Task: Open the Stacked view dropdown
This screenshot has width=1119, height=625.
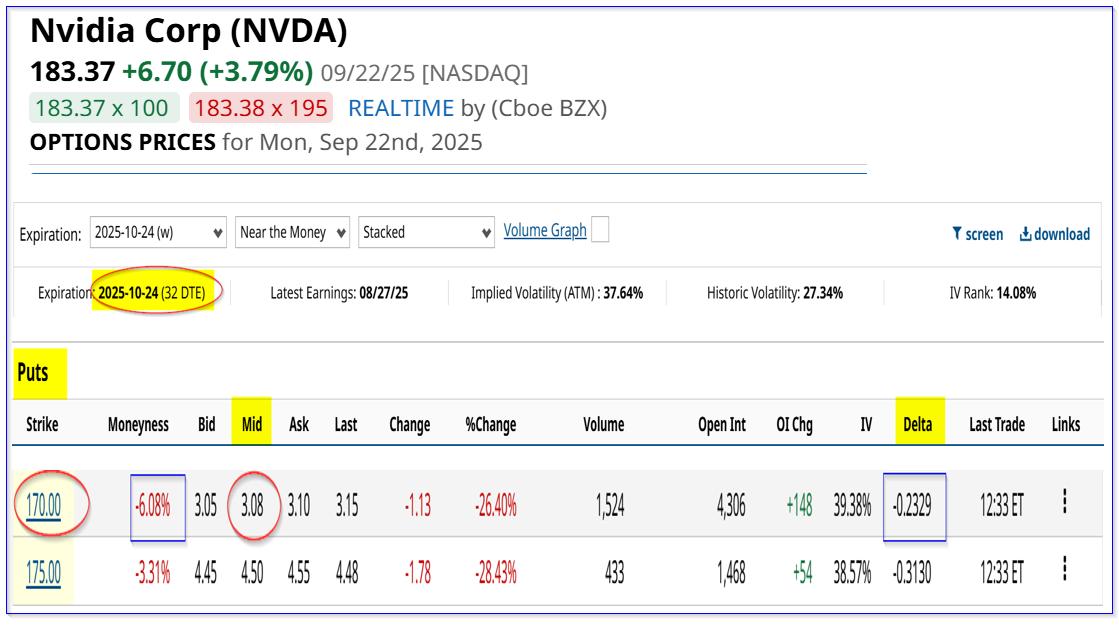Action: (x=426, y=233)
